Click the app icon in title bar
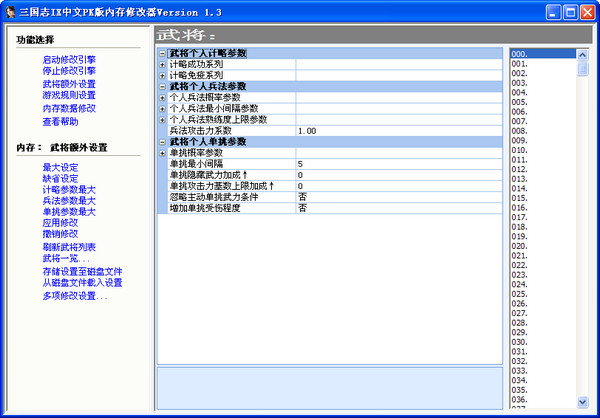 click(x=10, y=12)
